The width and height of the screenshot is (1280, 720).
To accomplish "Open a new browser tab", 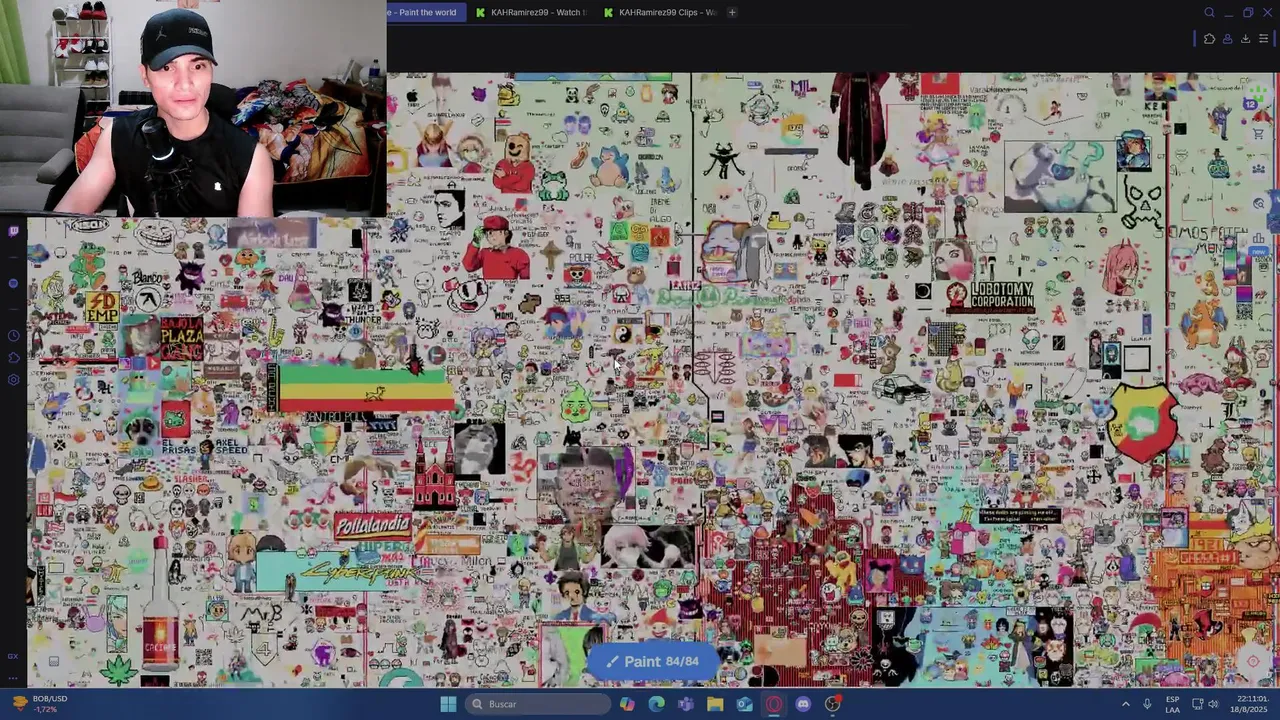I will [732, 12].
